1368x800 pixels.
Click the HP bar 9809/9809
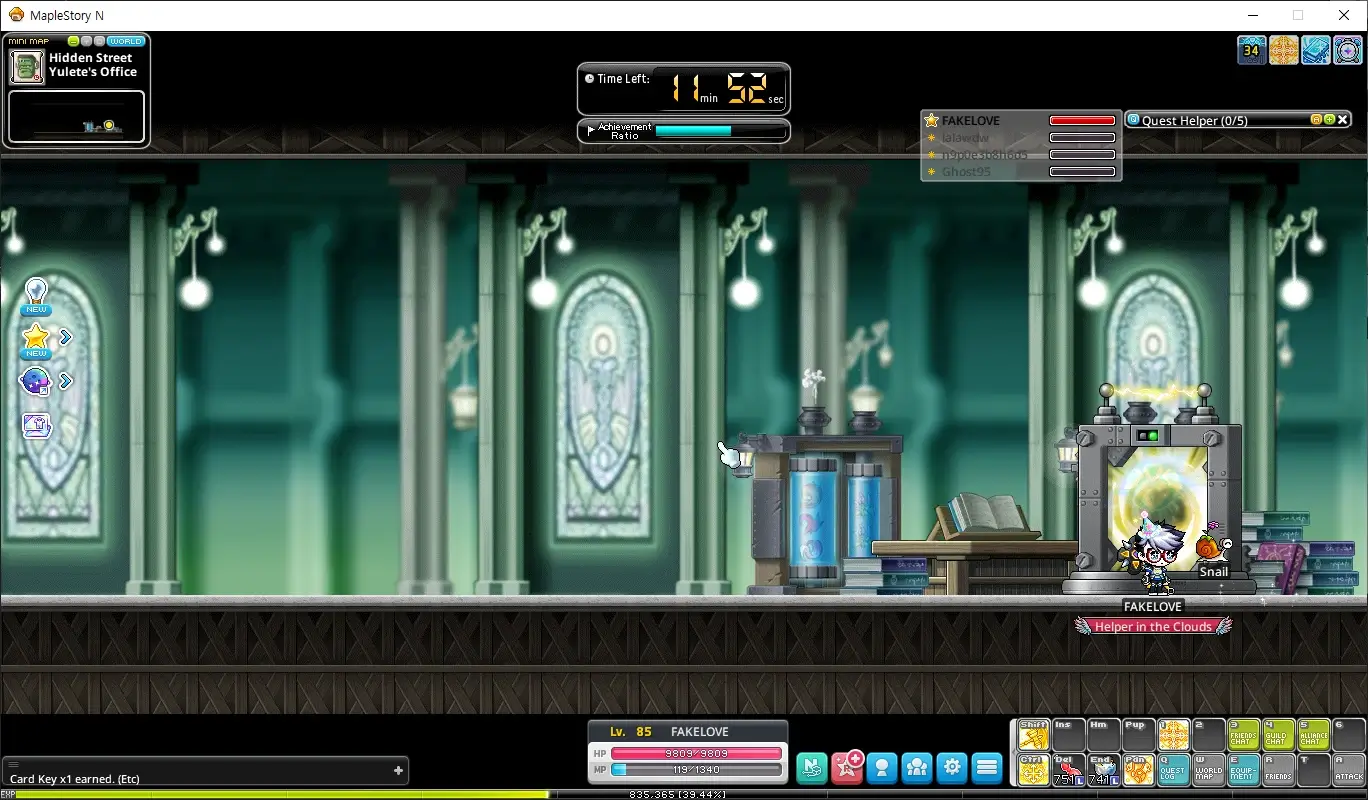click(697, 753)
